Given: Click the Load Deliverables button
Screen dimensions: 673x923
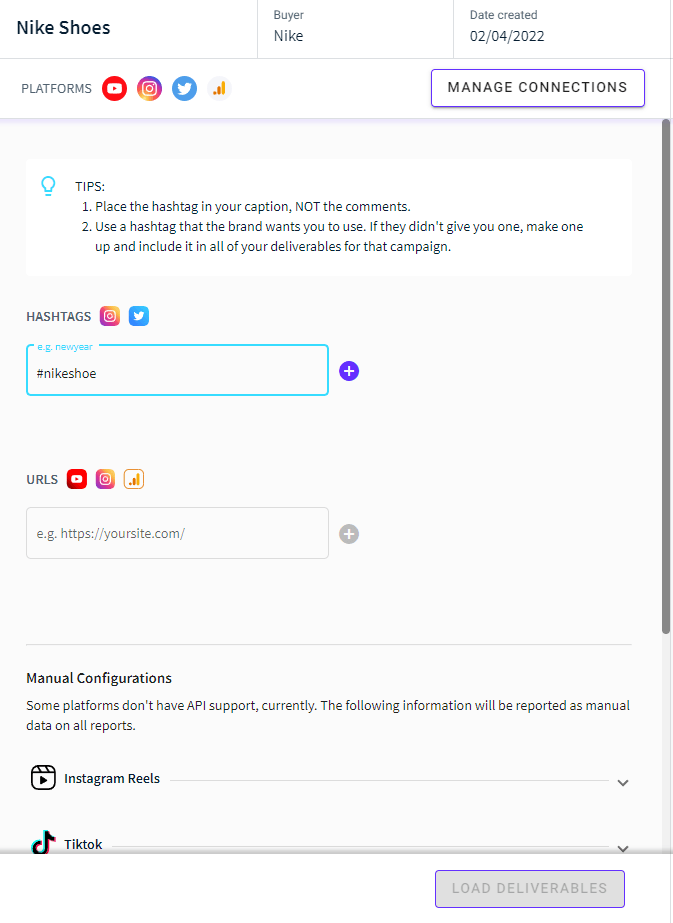Looking at the screenshot, I should [530, 888].
